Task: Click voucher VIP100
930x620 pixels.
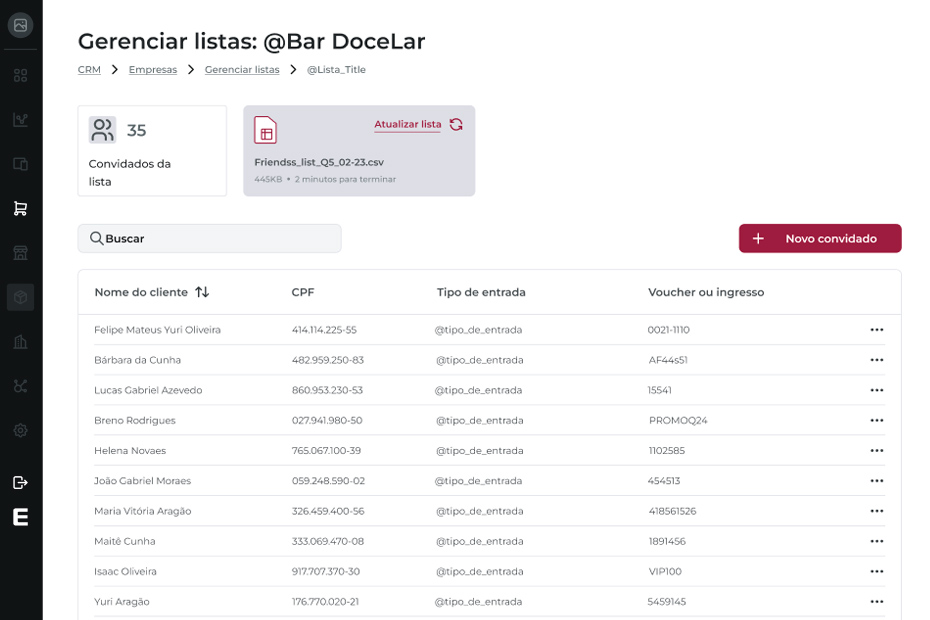Action: tap(665, 572)
